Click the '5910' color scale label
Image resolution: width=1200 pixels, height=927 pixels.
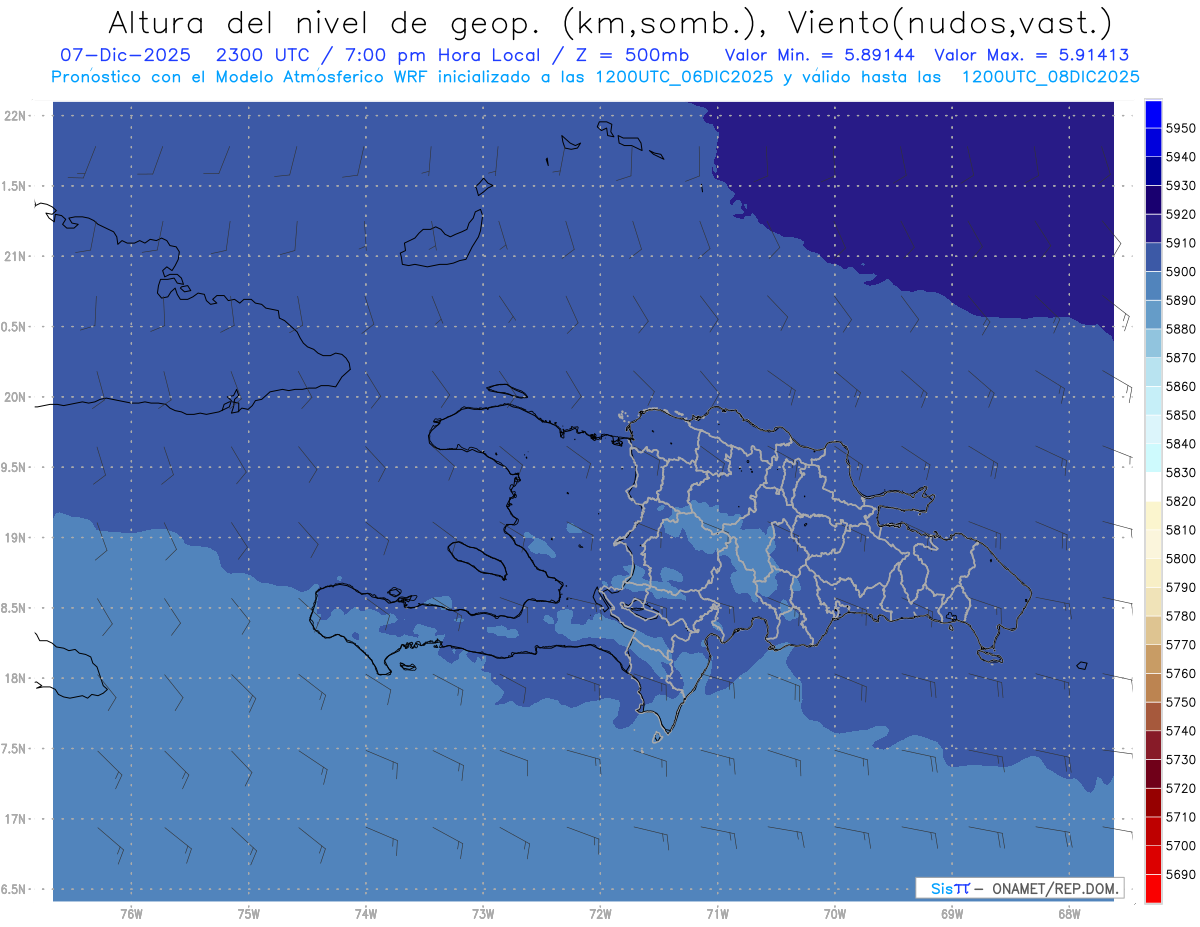pos(1180,243)
